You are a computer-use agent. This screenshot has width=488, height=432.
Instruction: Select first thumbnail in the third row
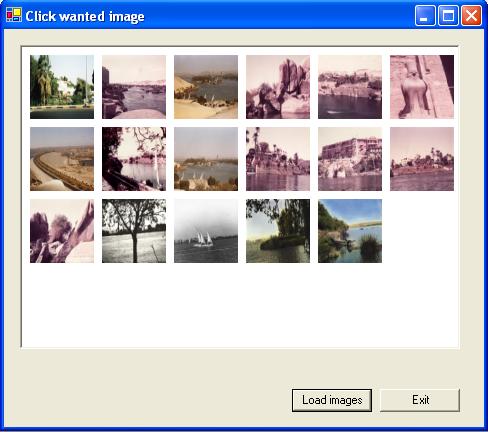click(x=62, y=231)
